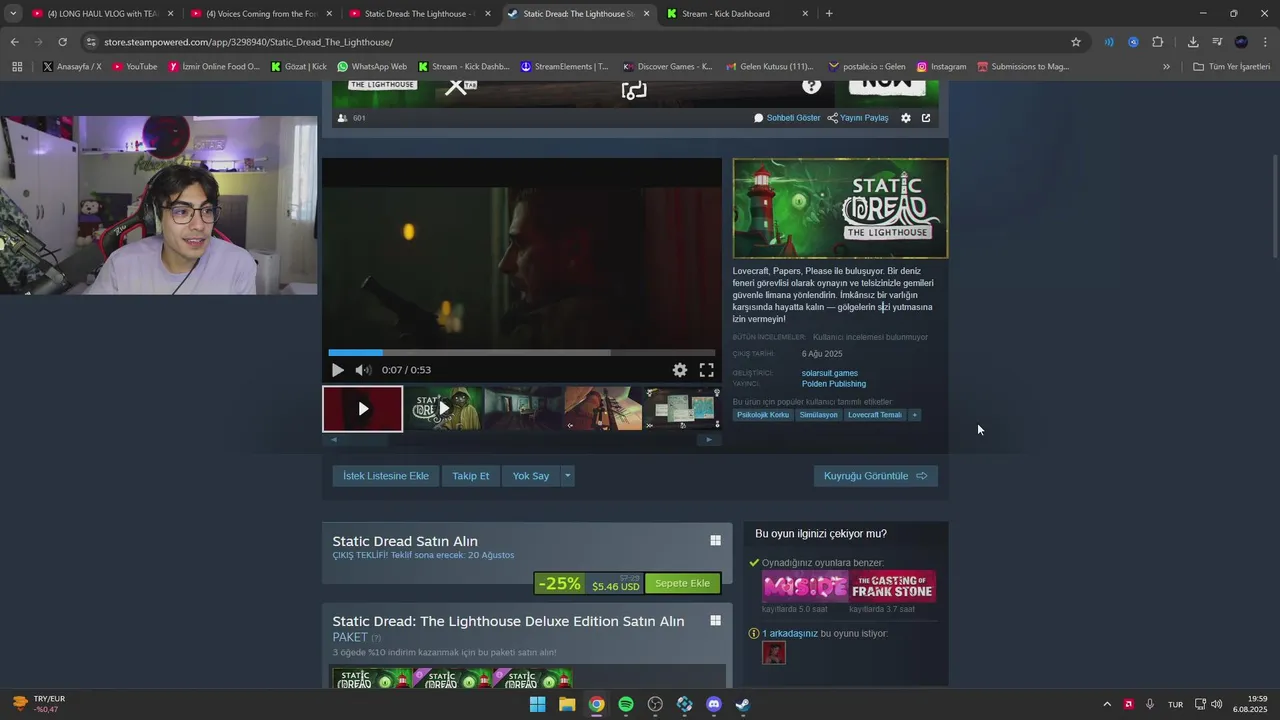
Task: Open File Explorer from taskbar
Action: click(x=567, y=704)
